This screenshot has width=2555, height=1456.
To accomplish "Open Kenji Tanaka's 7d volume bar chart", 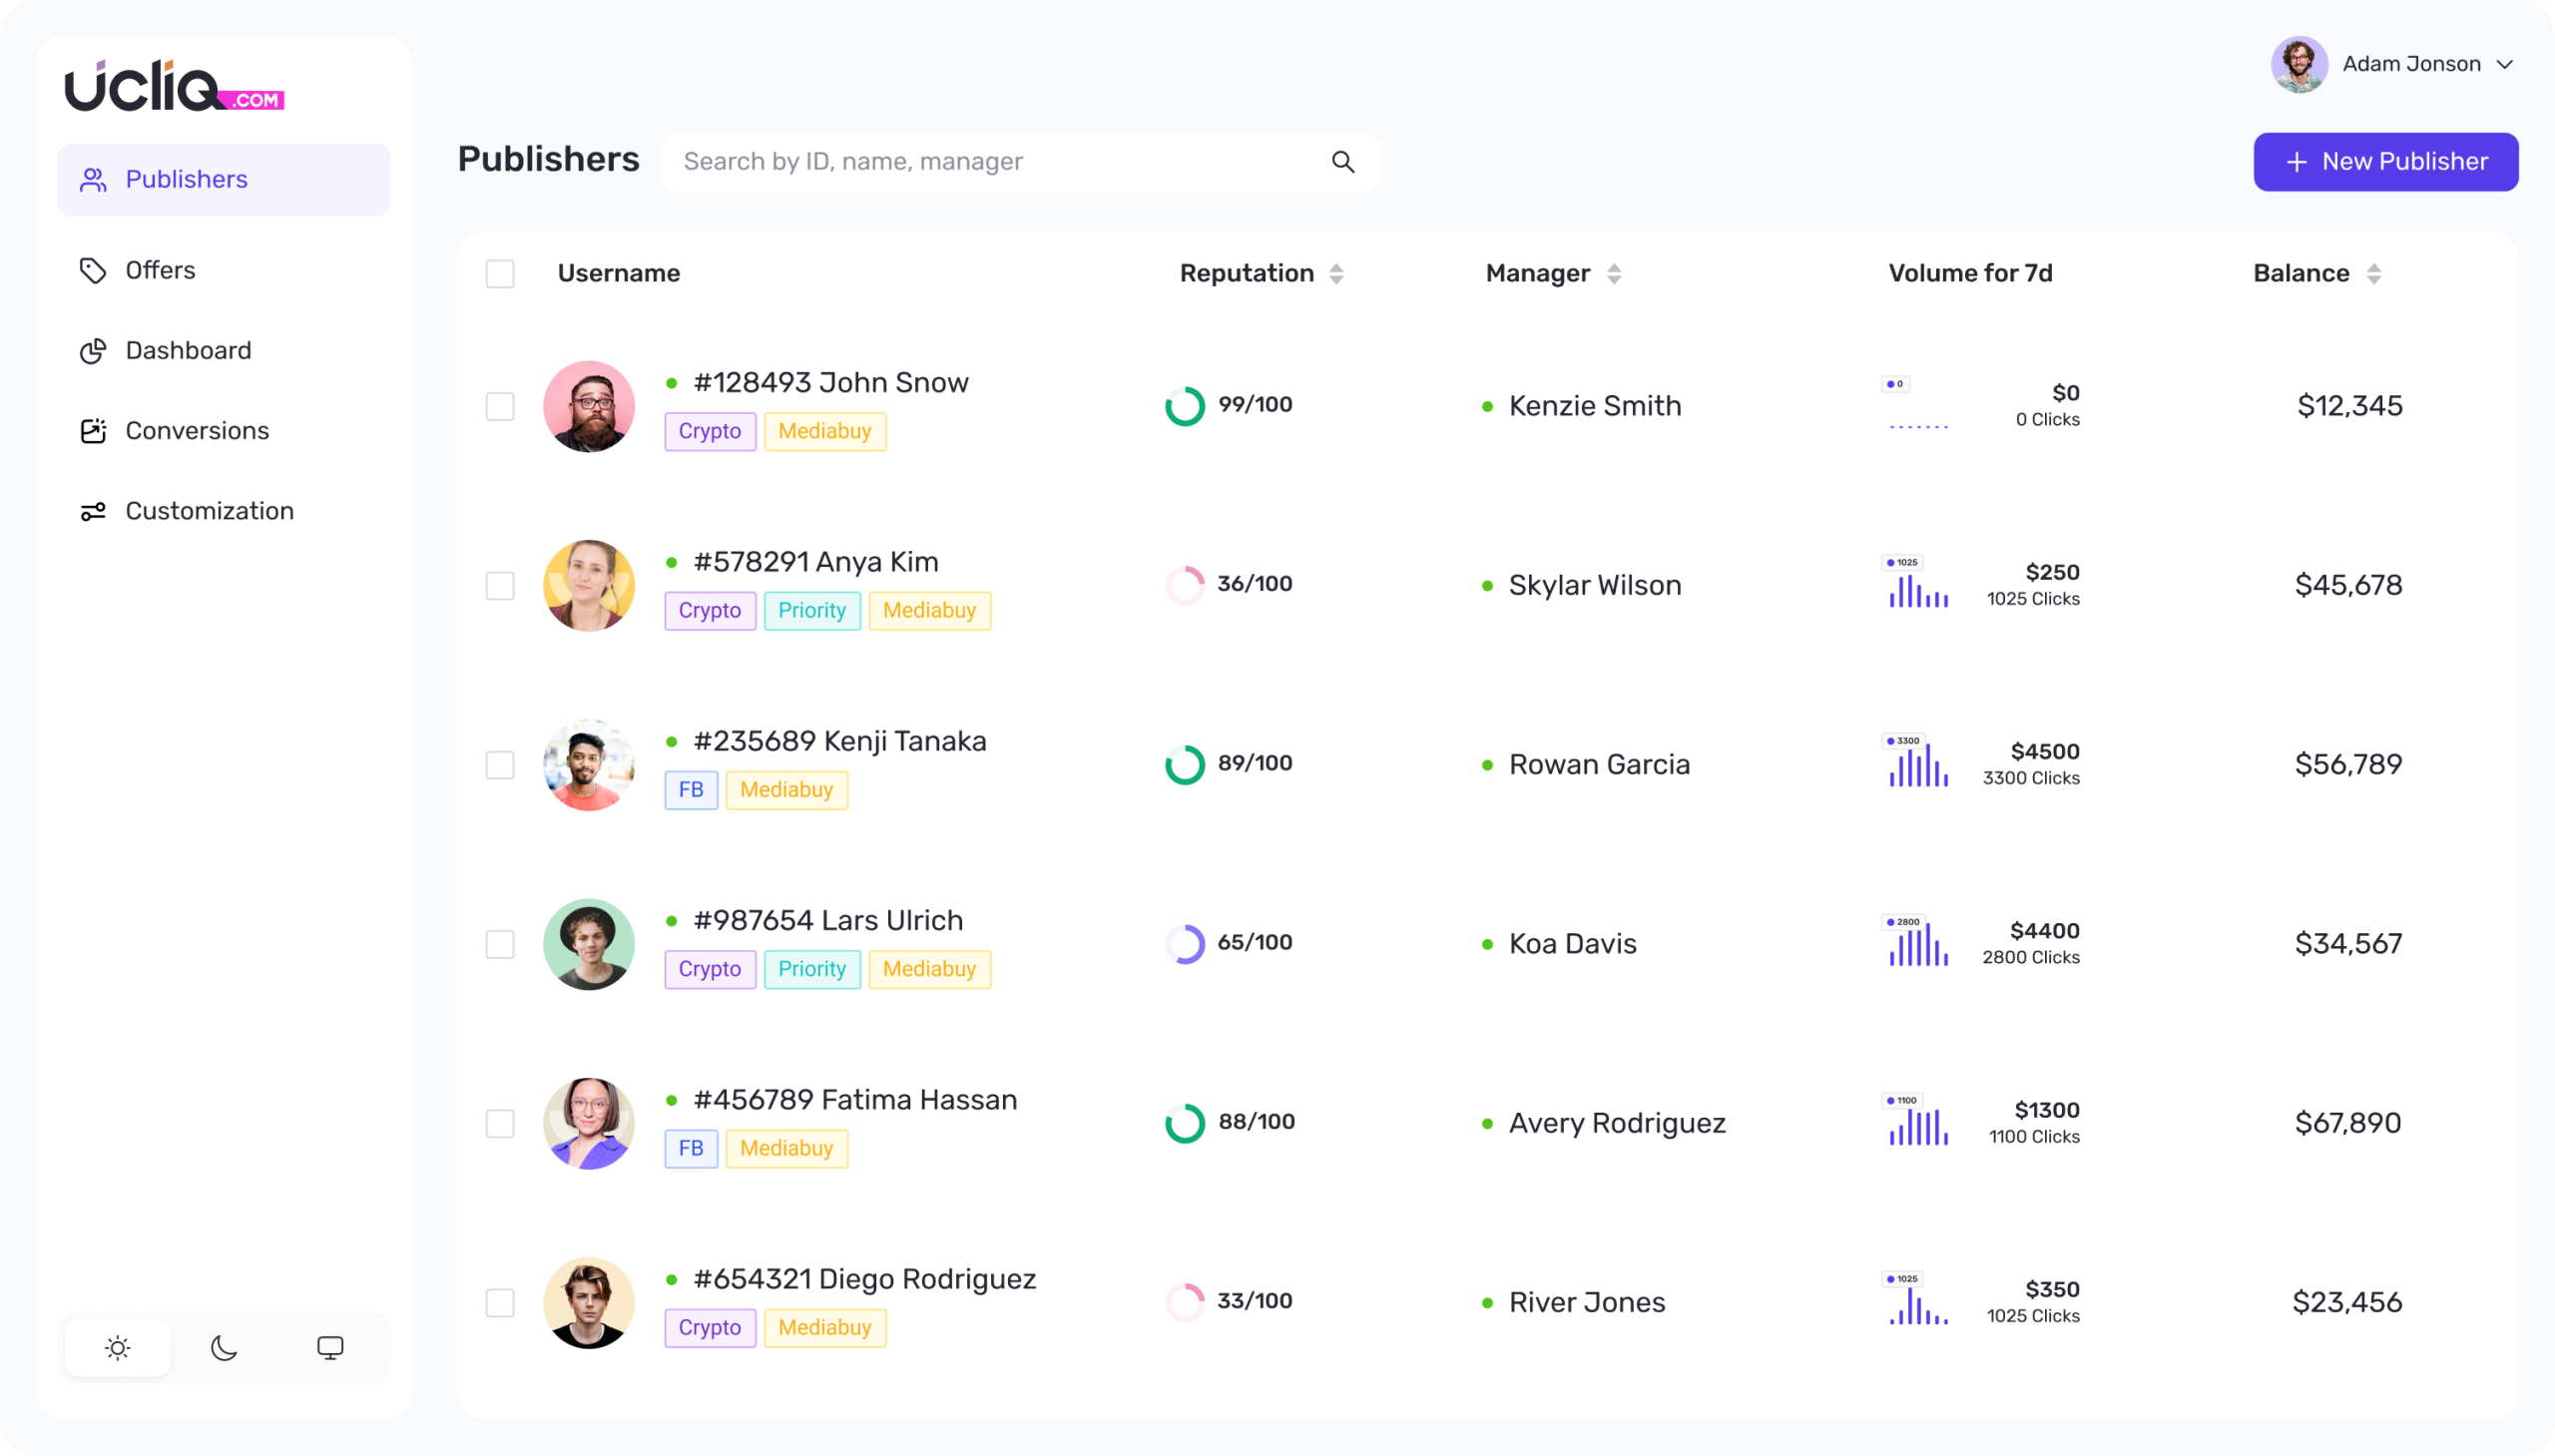I will click(1918, 765).
